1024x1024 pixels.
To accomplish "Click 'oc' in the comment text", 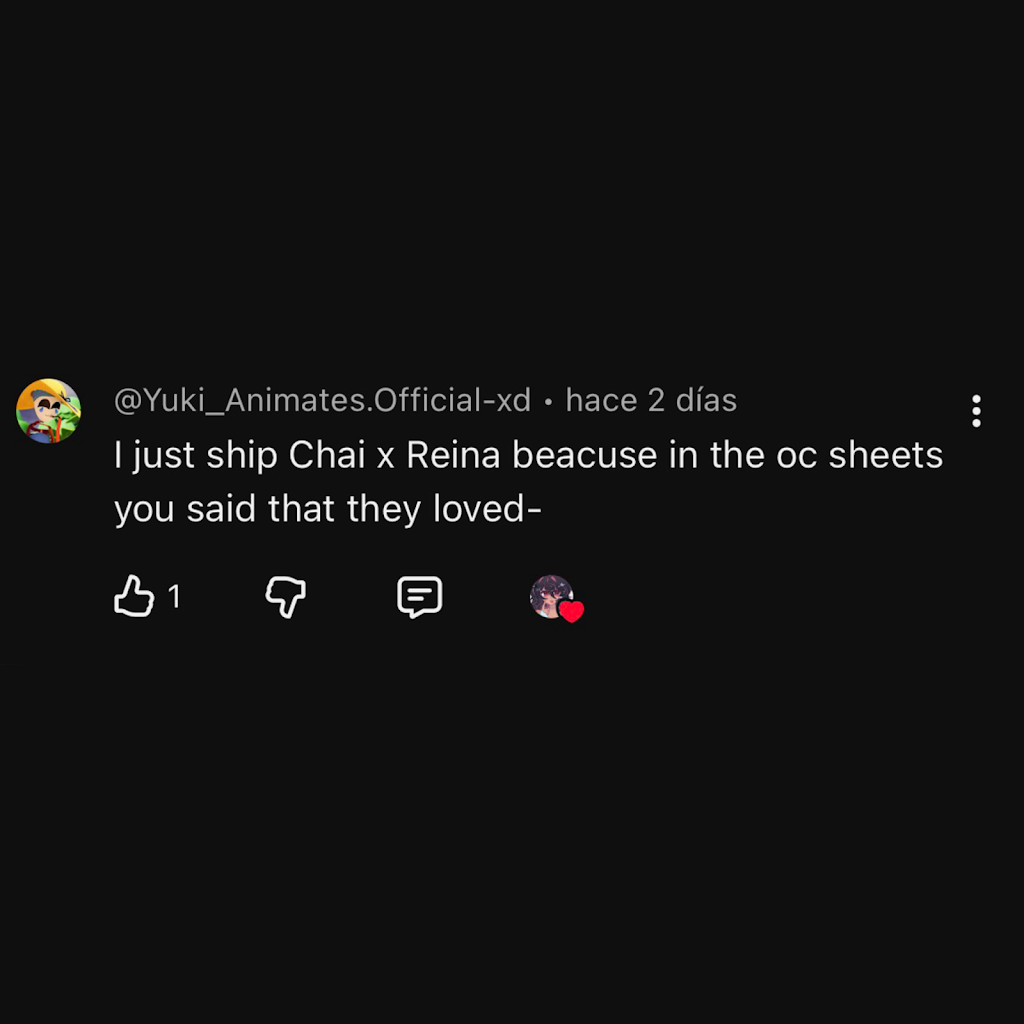I will coord(796,456).
